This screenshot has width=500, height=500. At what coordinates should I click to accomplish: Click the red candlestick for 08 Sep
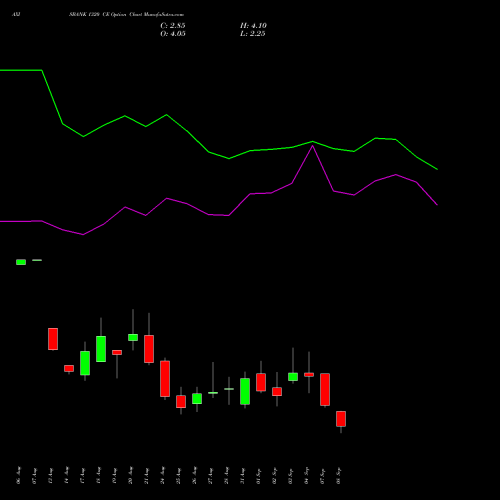click(x=341, y=419)
